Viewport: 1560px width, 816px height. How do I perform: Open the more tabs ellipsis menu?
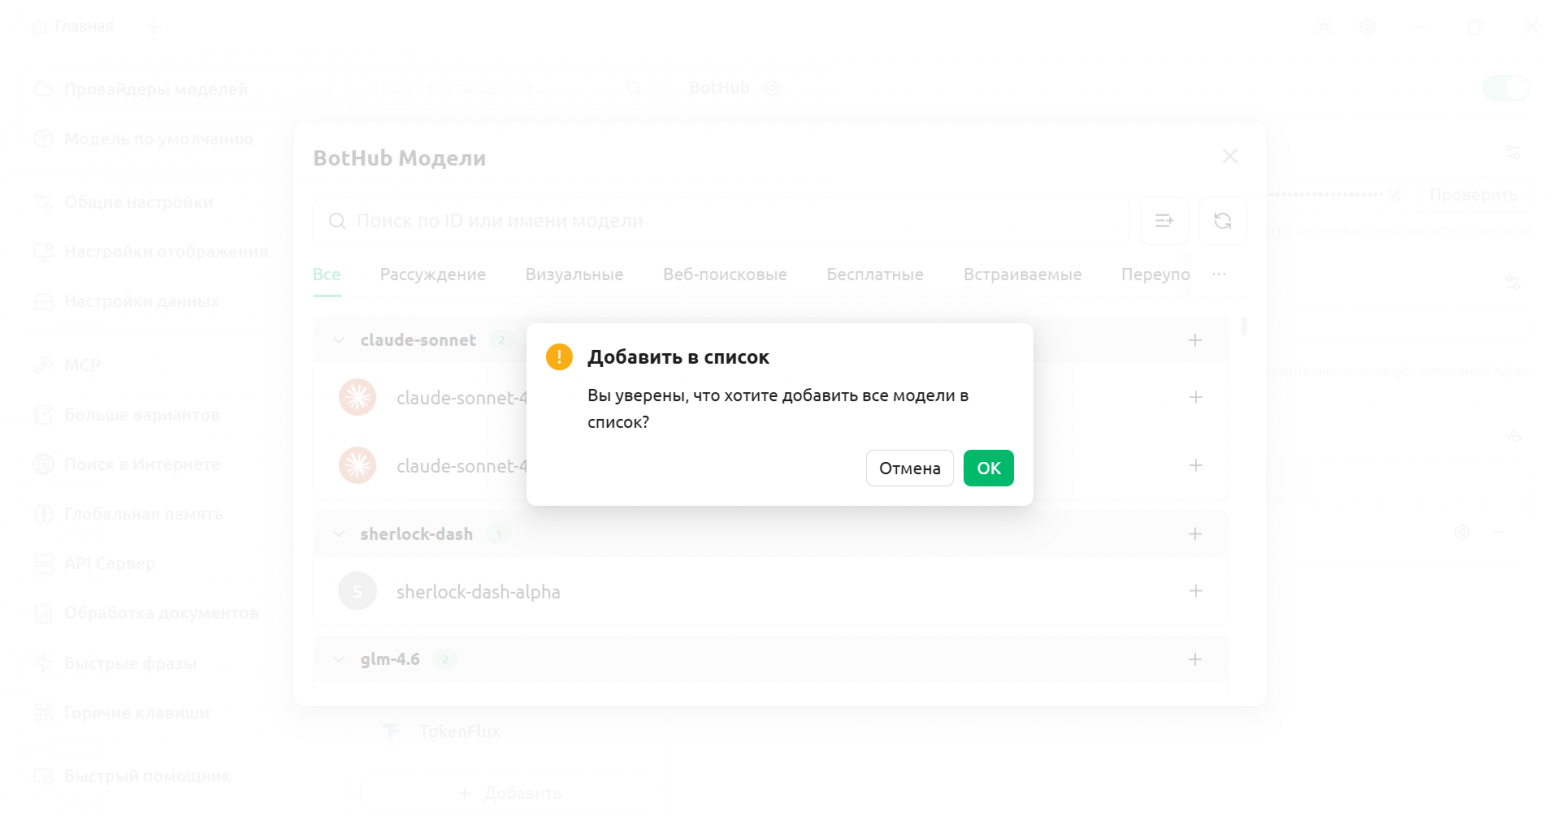pos(1219,274)
